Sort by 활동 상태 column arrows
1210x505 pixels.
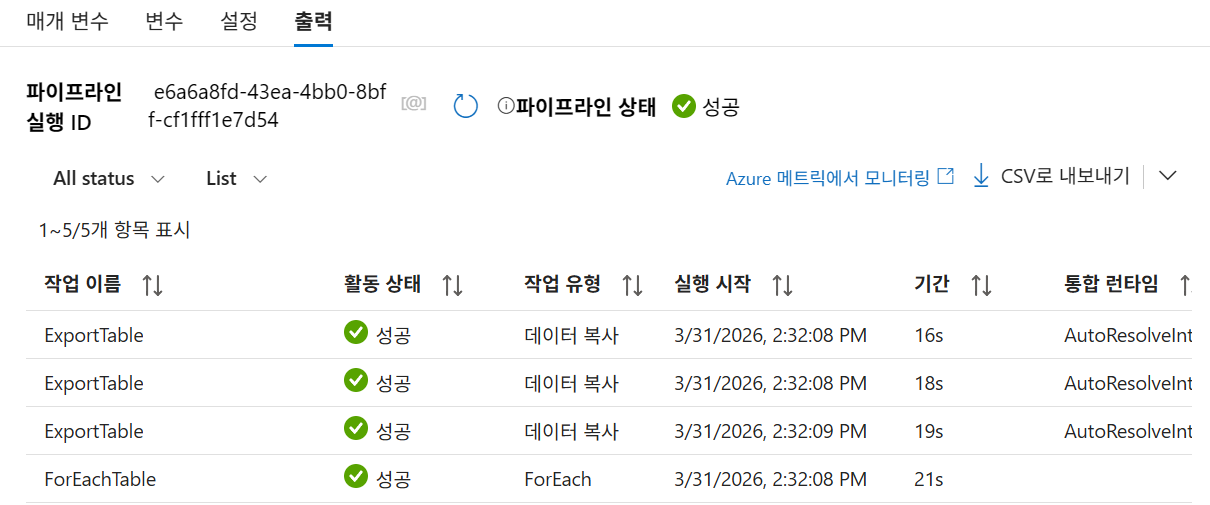(x=452, y=285)
